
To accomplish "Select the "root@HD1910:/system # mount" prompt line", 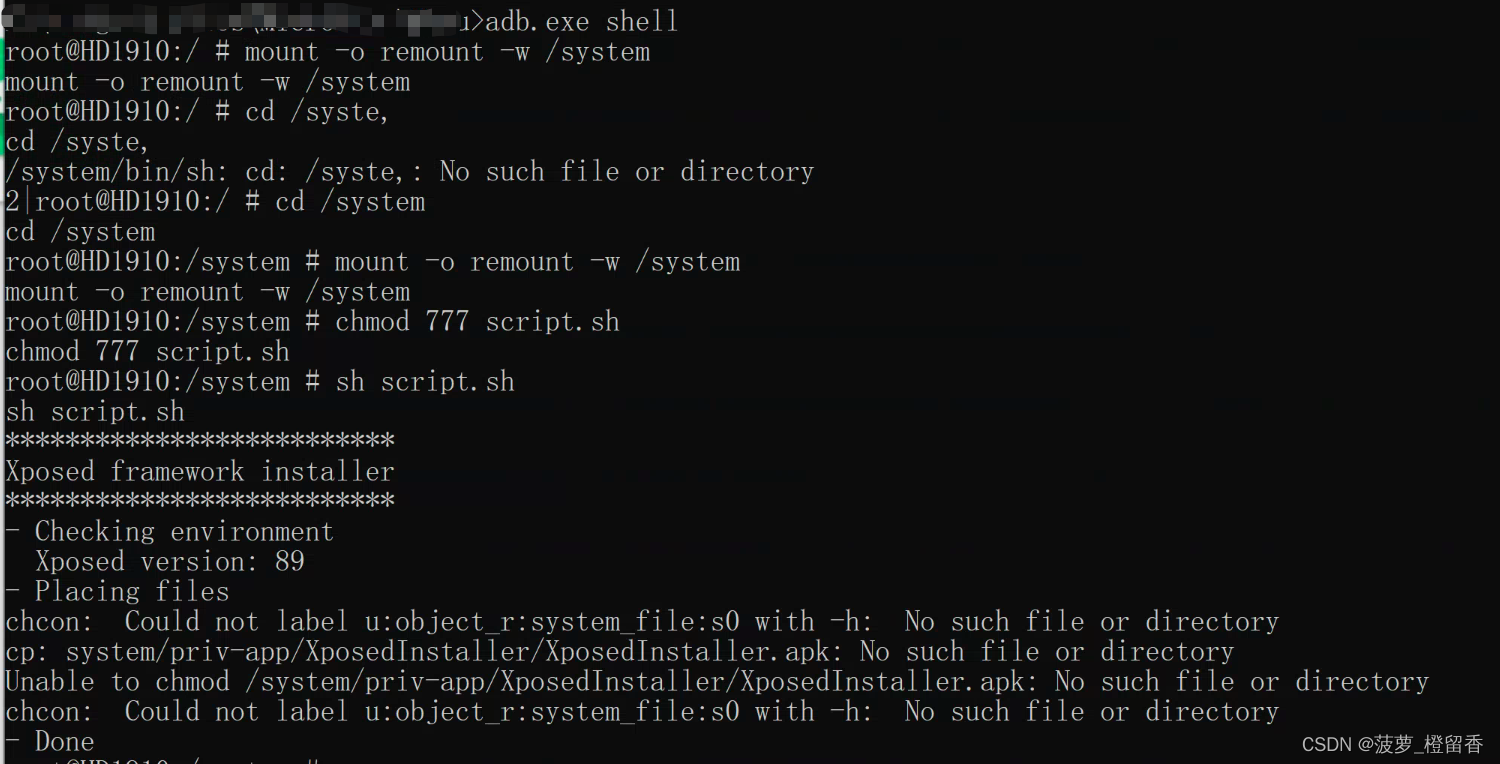I will tap(372, 262).
